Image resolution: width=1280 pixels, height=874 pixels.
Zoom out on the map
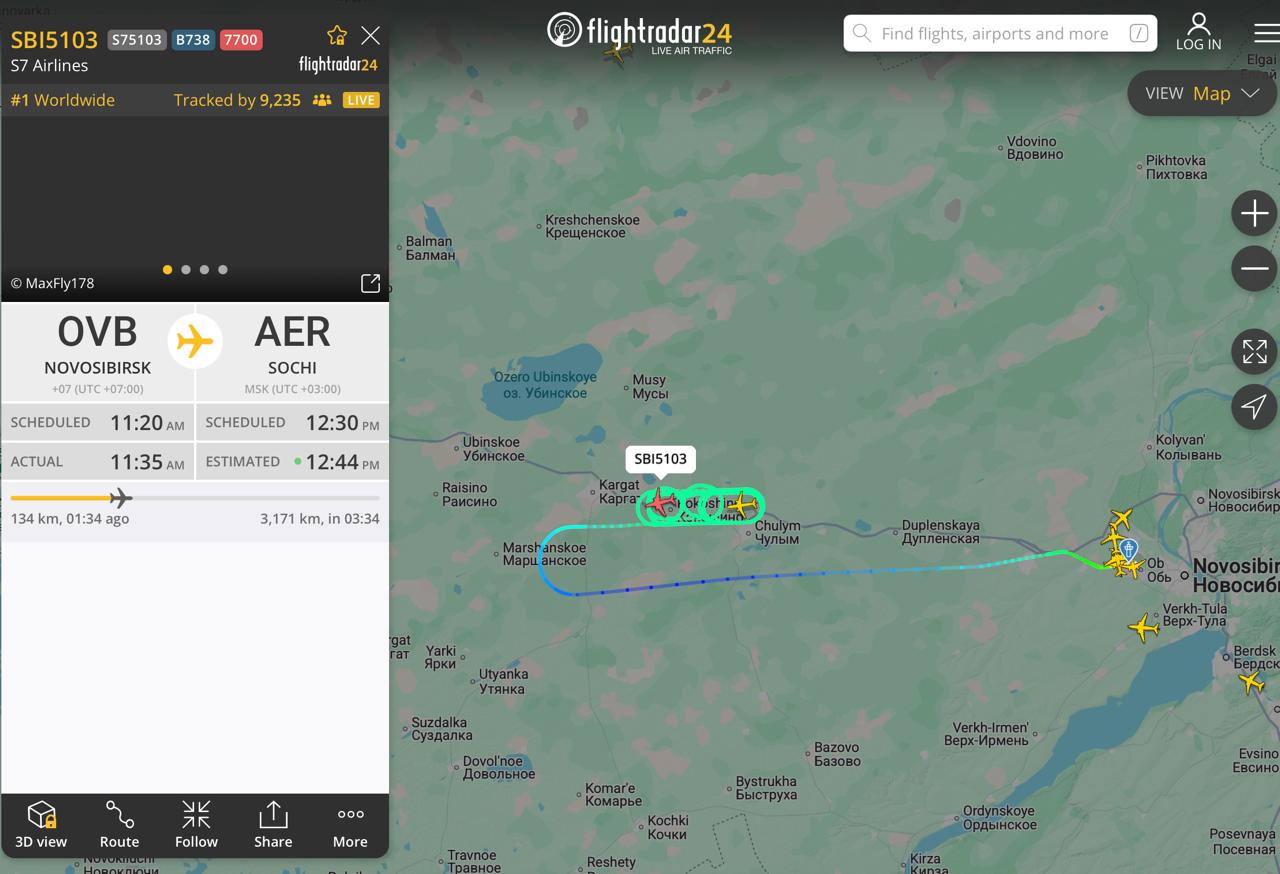(1254, 268)
